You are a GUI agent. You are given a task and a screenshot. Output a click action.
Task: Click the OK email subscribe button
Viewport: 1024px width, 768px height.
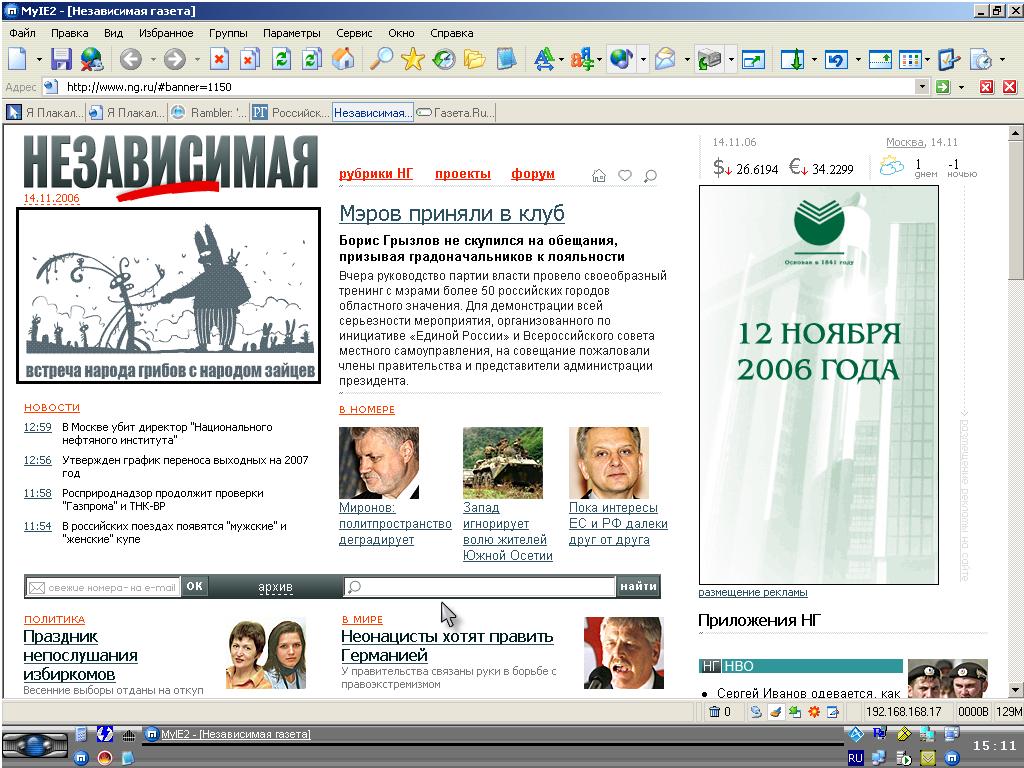[x=195, y=586]
